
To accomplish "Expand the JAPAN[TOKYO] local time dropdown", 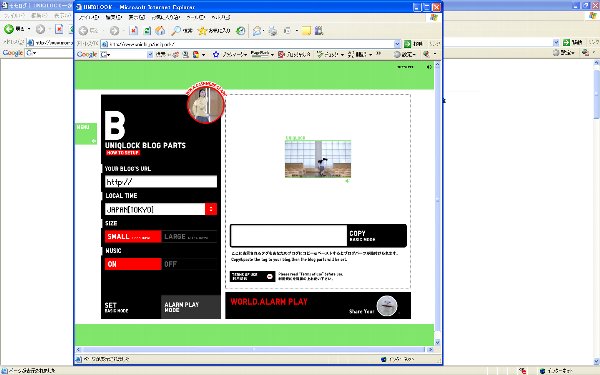I will point(211,209).
